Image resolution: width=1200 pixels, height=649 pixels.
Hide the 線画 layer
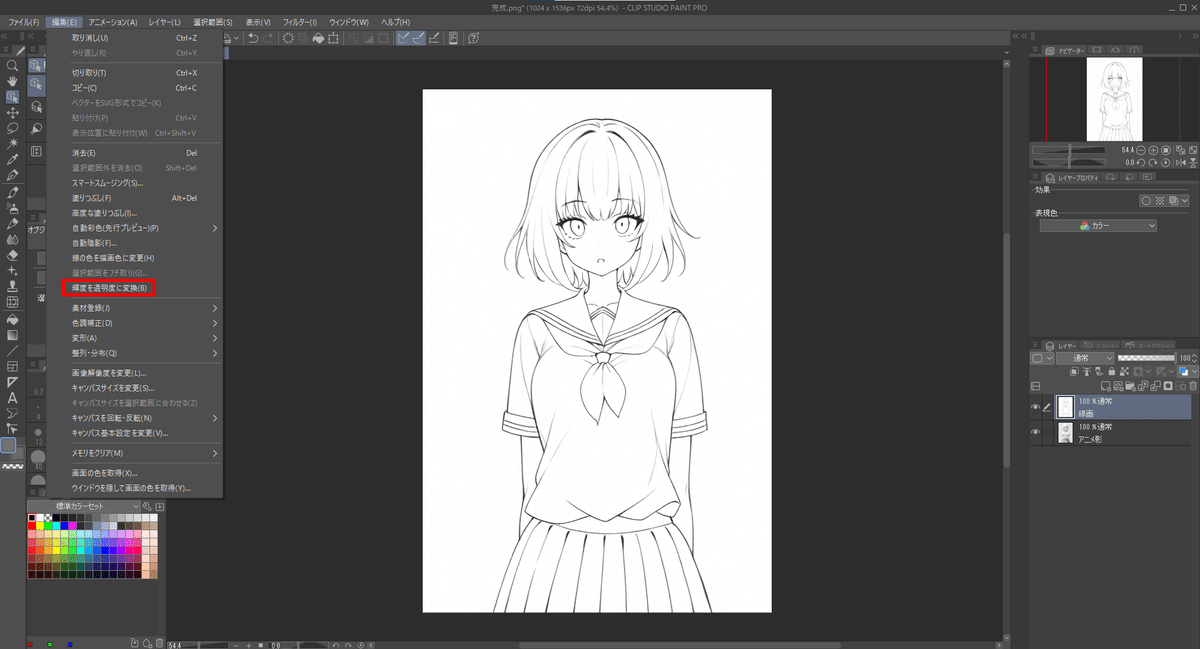1035,407
